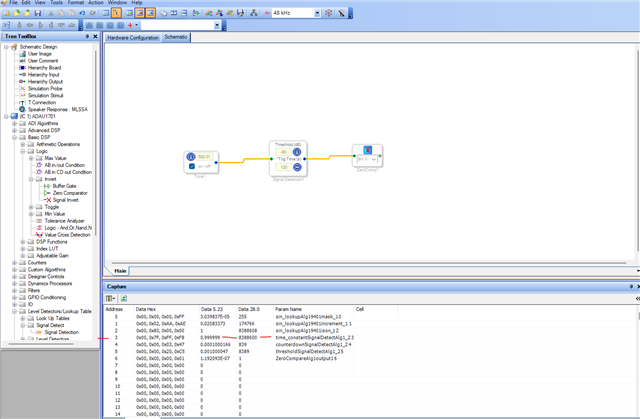Click the T Connection icon in the tree
The width and height of the screenshot is (640, 419).
click(x=22, y=102)
